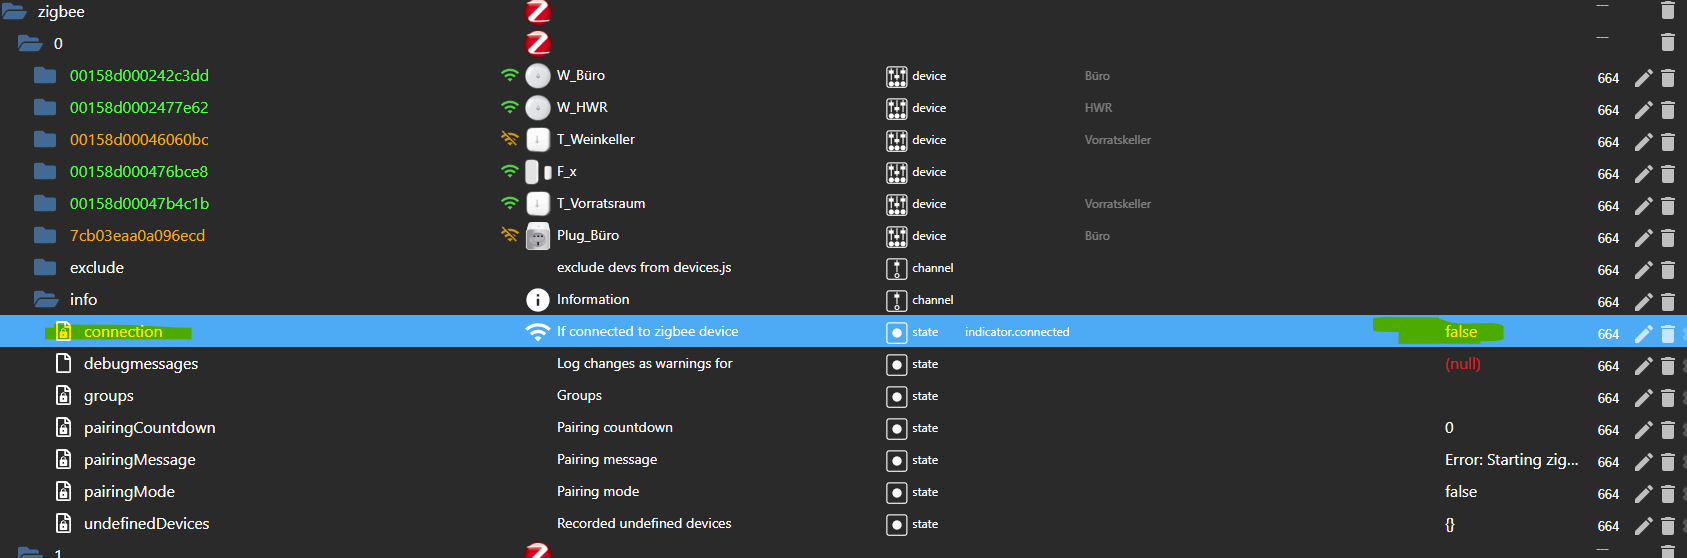Click the pencil edit icon for W_Büro
The height and width of the screenshot is (558, 1687).
point(1643,78)
